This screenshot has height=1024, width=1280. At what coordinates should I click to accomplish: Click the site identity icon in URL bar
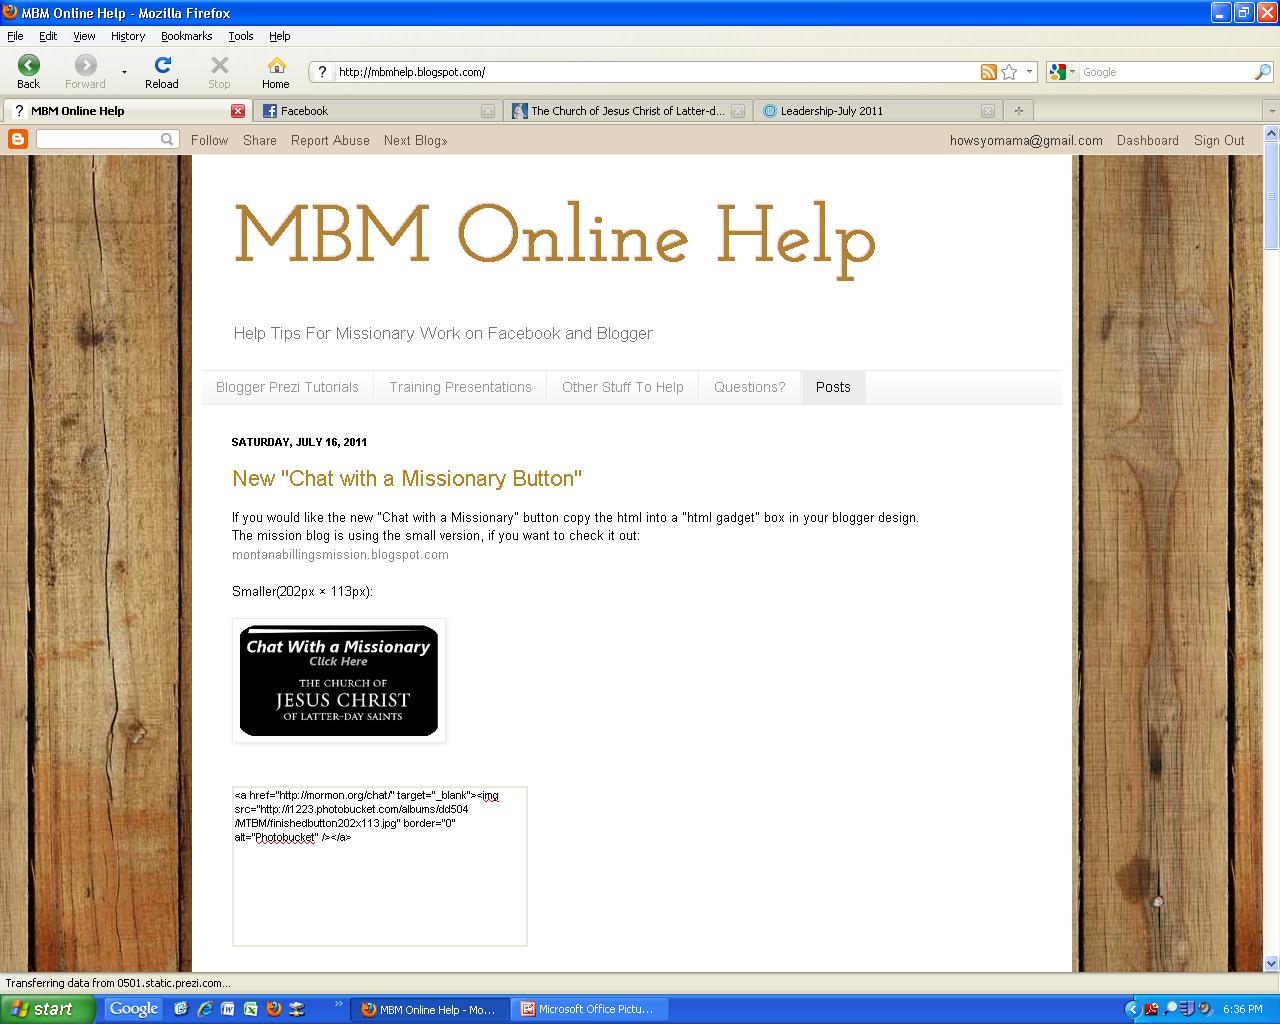point(321,72)
